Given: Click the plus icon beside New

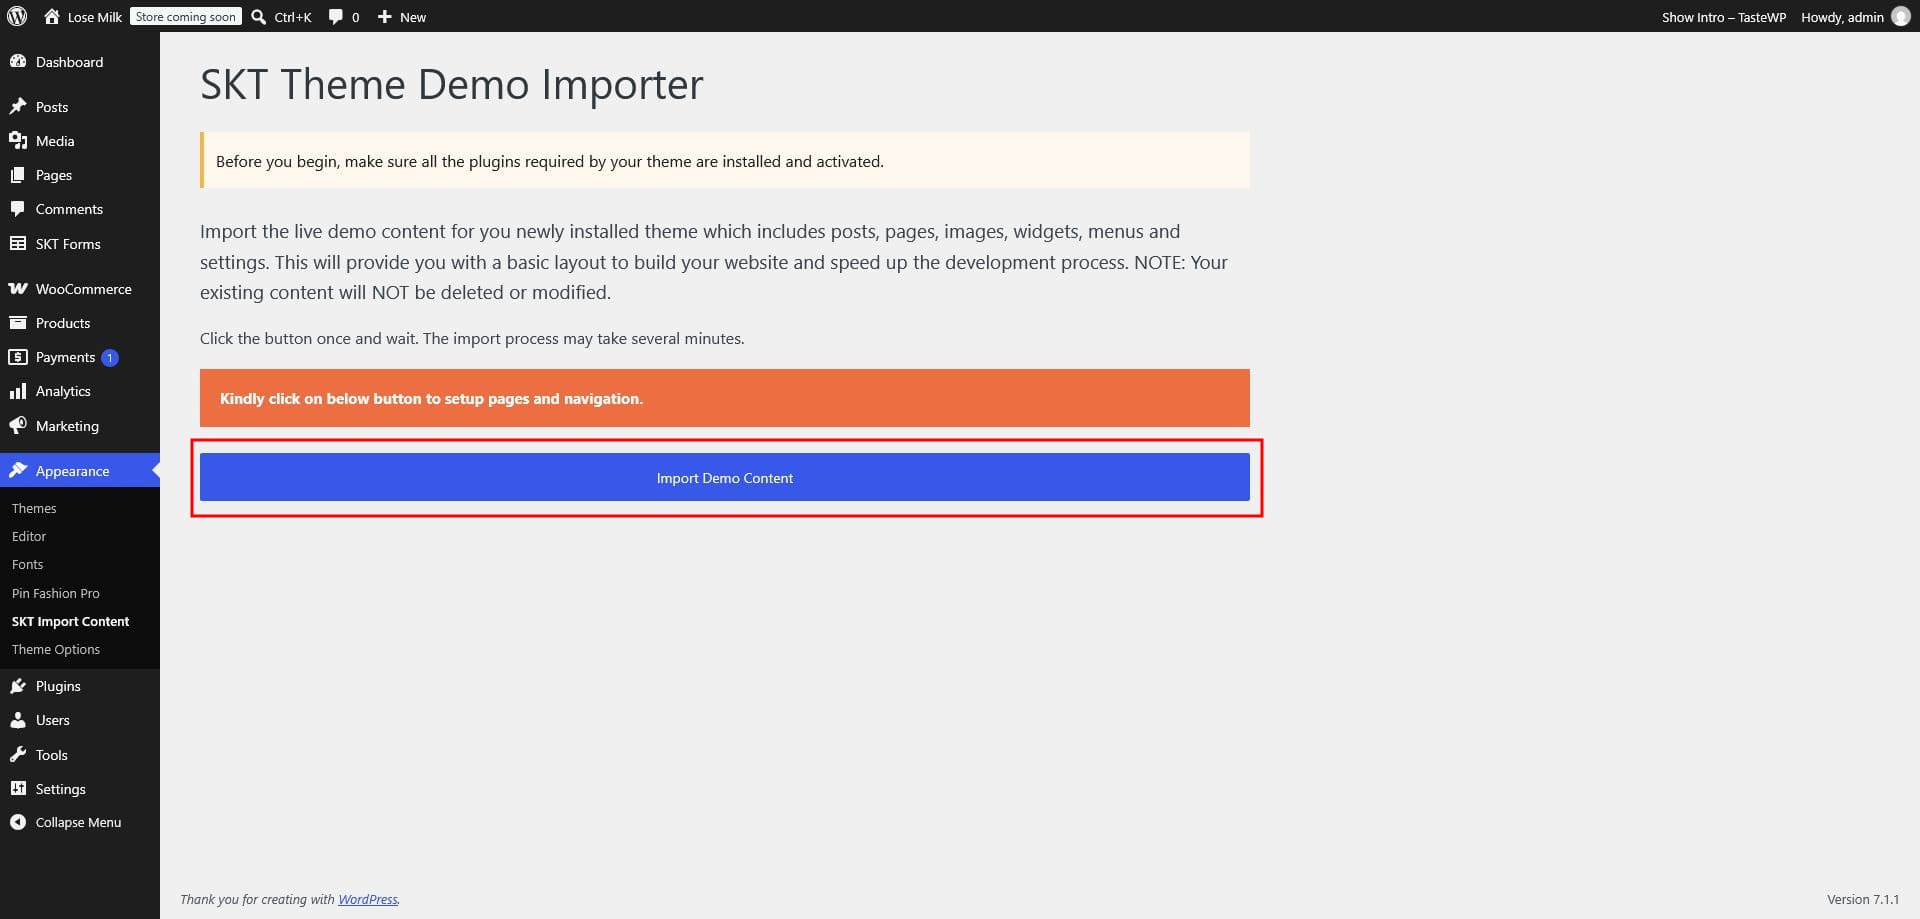Looking at the screenshot, I should [384, 16].
